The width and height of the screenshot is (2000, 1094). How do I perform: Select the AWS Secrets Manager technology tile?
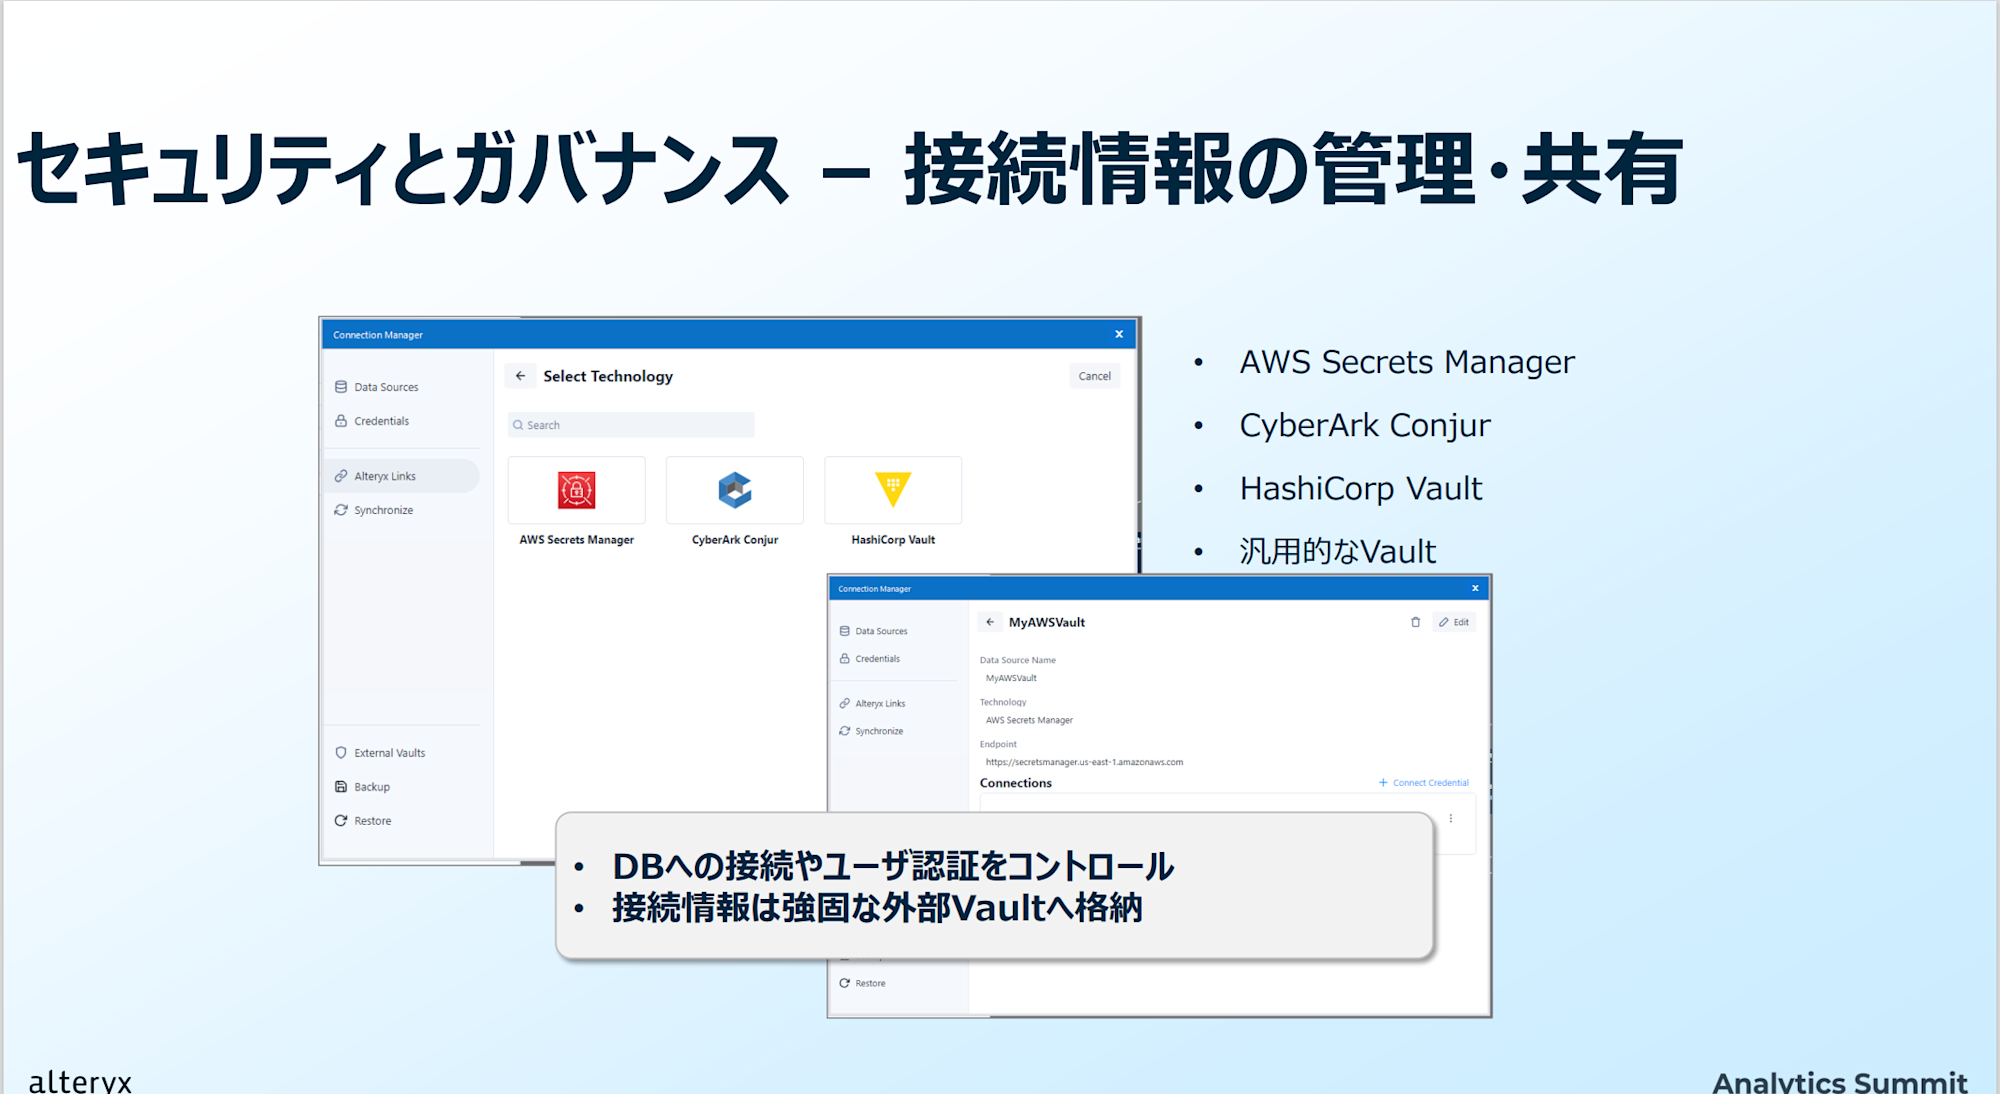click(576, 490)
